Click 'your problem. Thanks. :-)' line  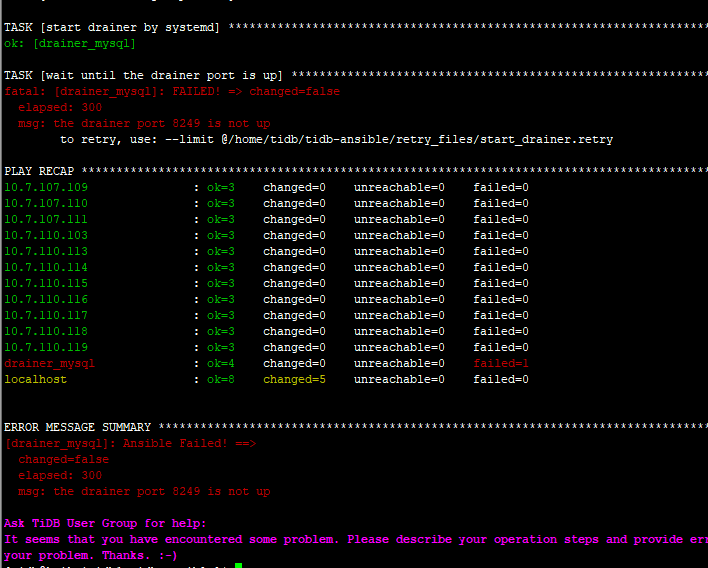(91, 556)
